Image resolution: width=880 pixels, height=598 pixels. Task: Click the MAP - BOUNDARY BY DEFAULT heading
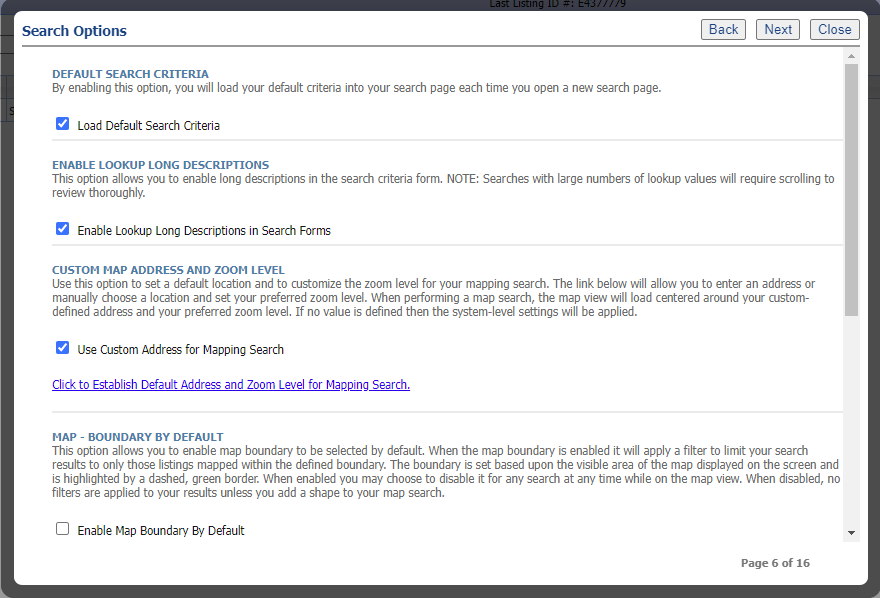point(138,437)
